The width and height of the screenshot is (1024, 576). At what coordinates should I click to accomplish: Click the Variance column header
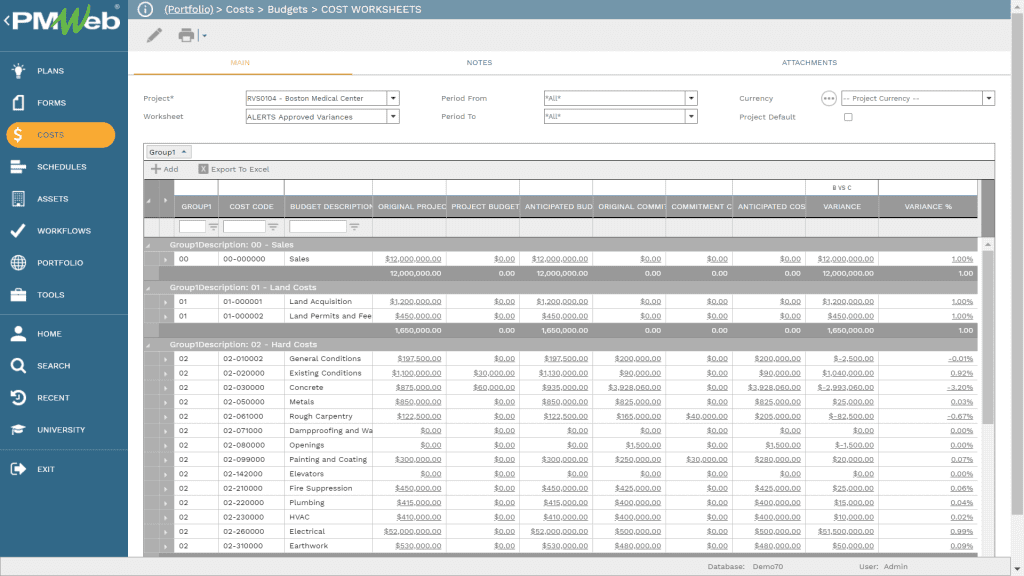tap(842, 206)
